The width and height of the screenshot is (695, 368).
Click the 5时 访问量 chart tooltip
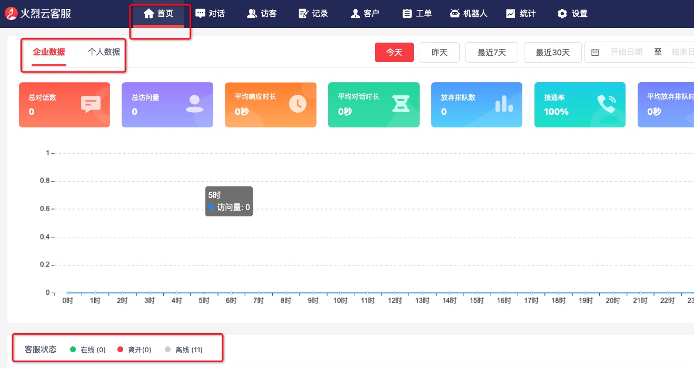(229, 201)
